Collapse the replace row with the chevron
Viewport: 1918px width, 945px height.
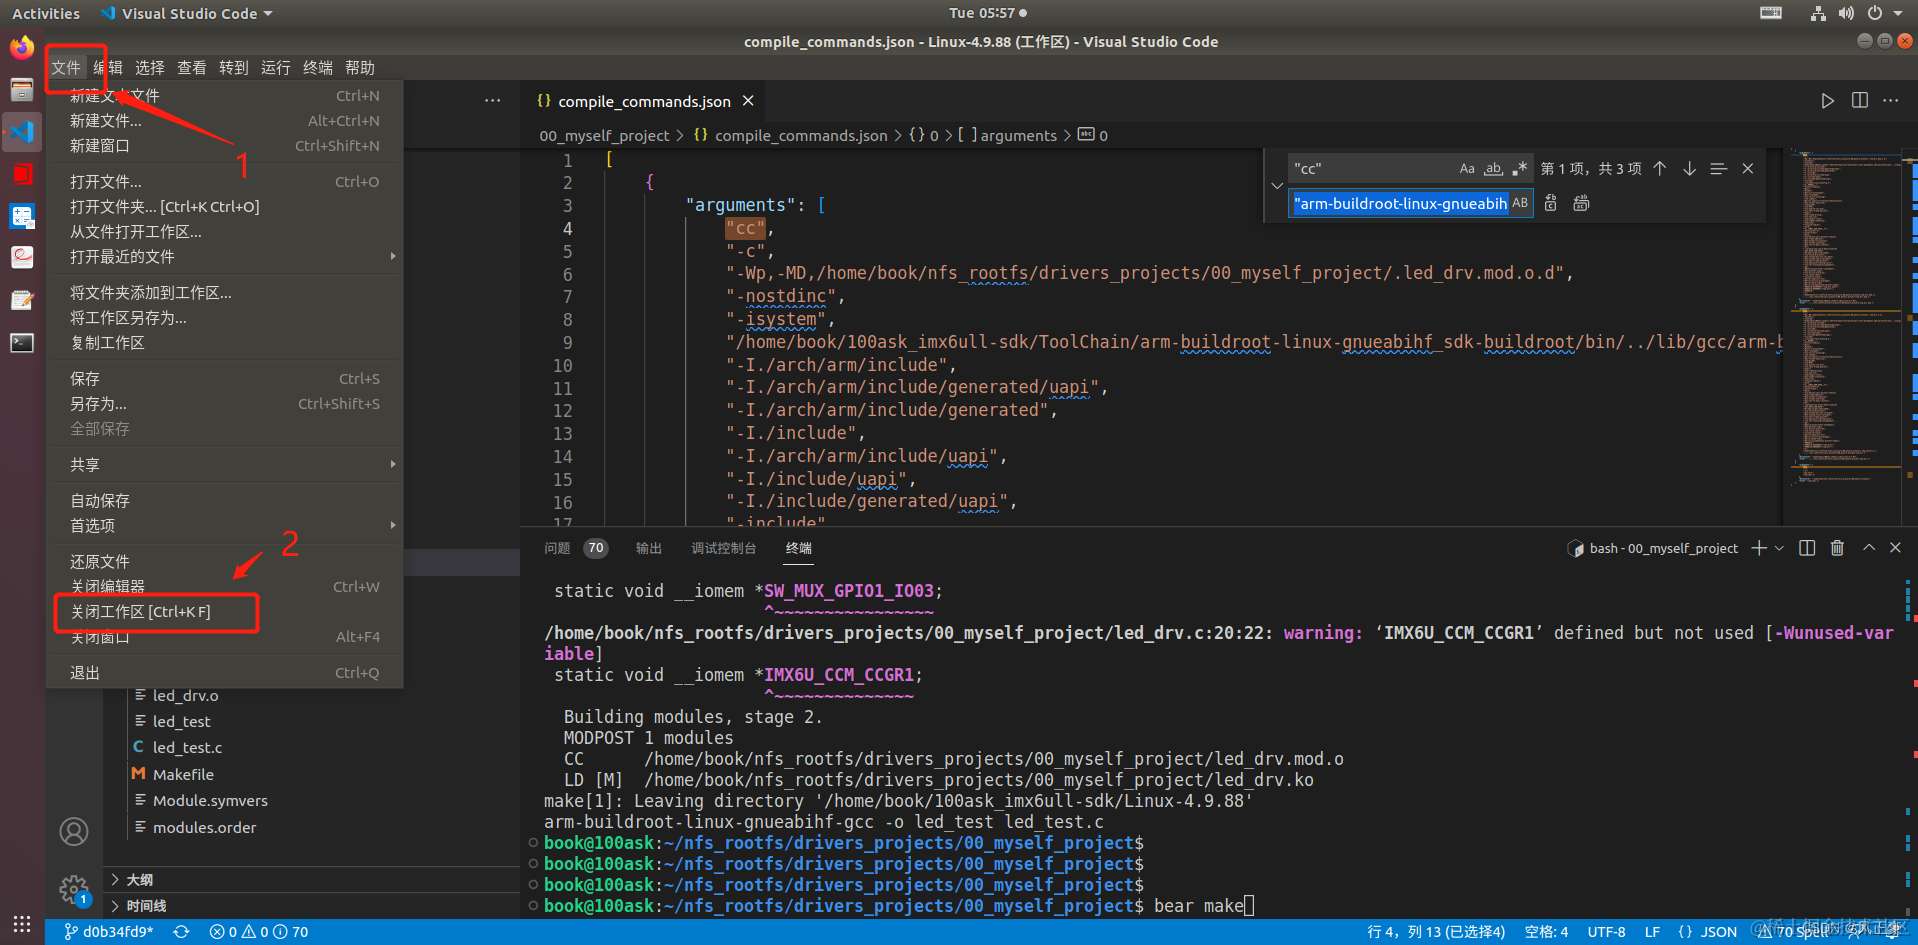1277,186
